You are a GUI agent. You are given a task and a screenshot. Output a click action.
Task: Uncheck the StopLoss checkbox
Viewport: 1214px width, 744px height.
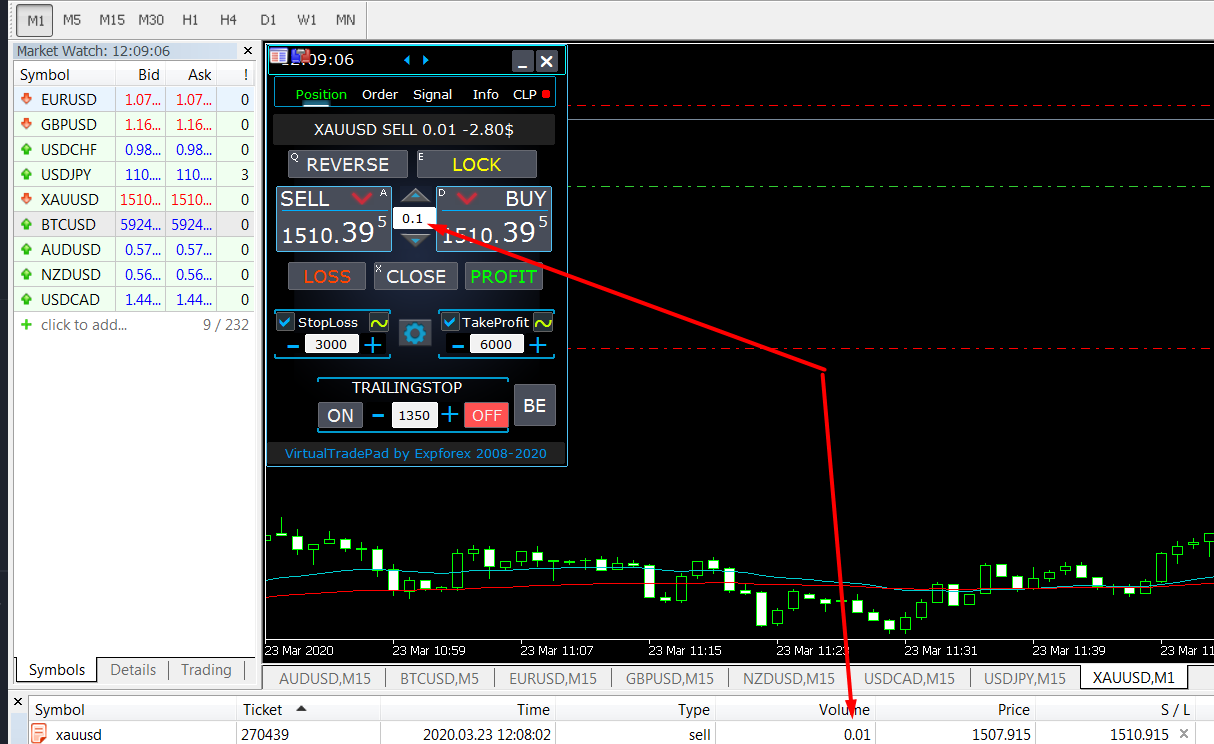286,322
